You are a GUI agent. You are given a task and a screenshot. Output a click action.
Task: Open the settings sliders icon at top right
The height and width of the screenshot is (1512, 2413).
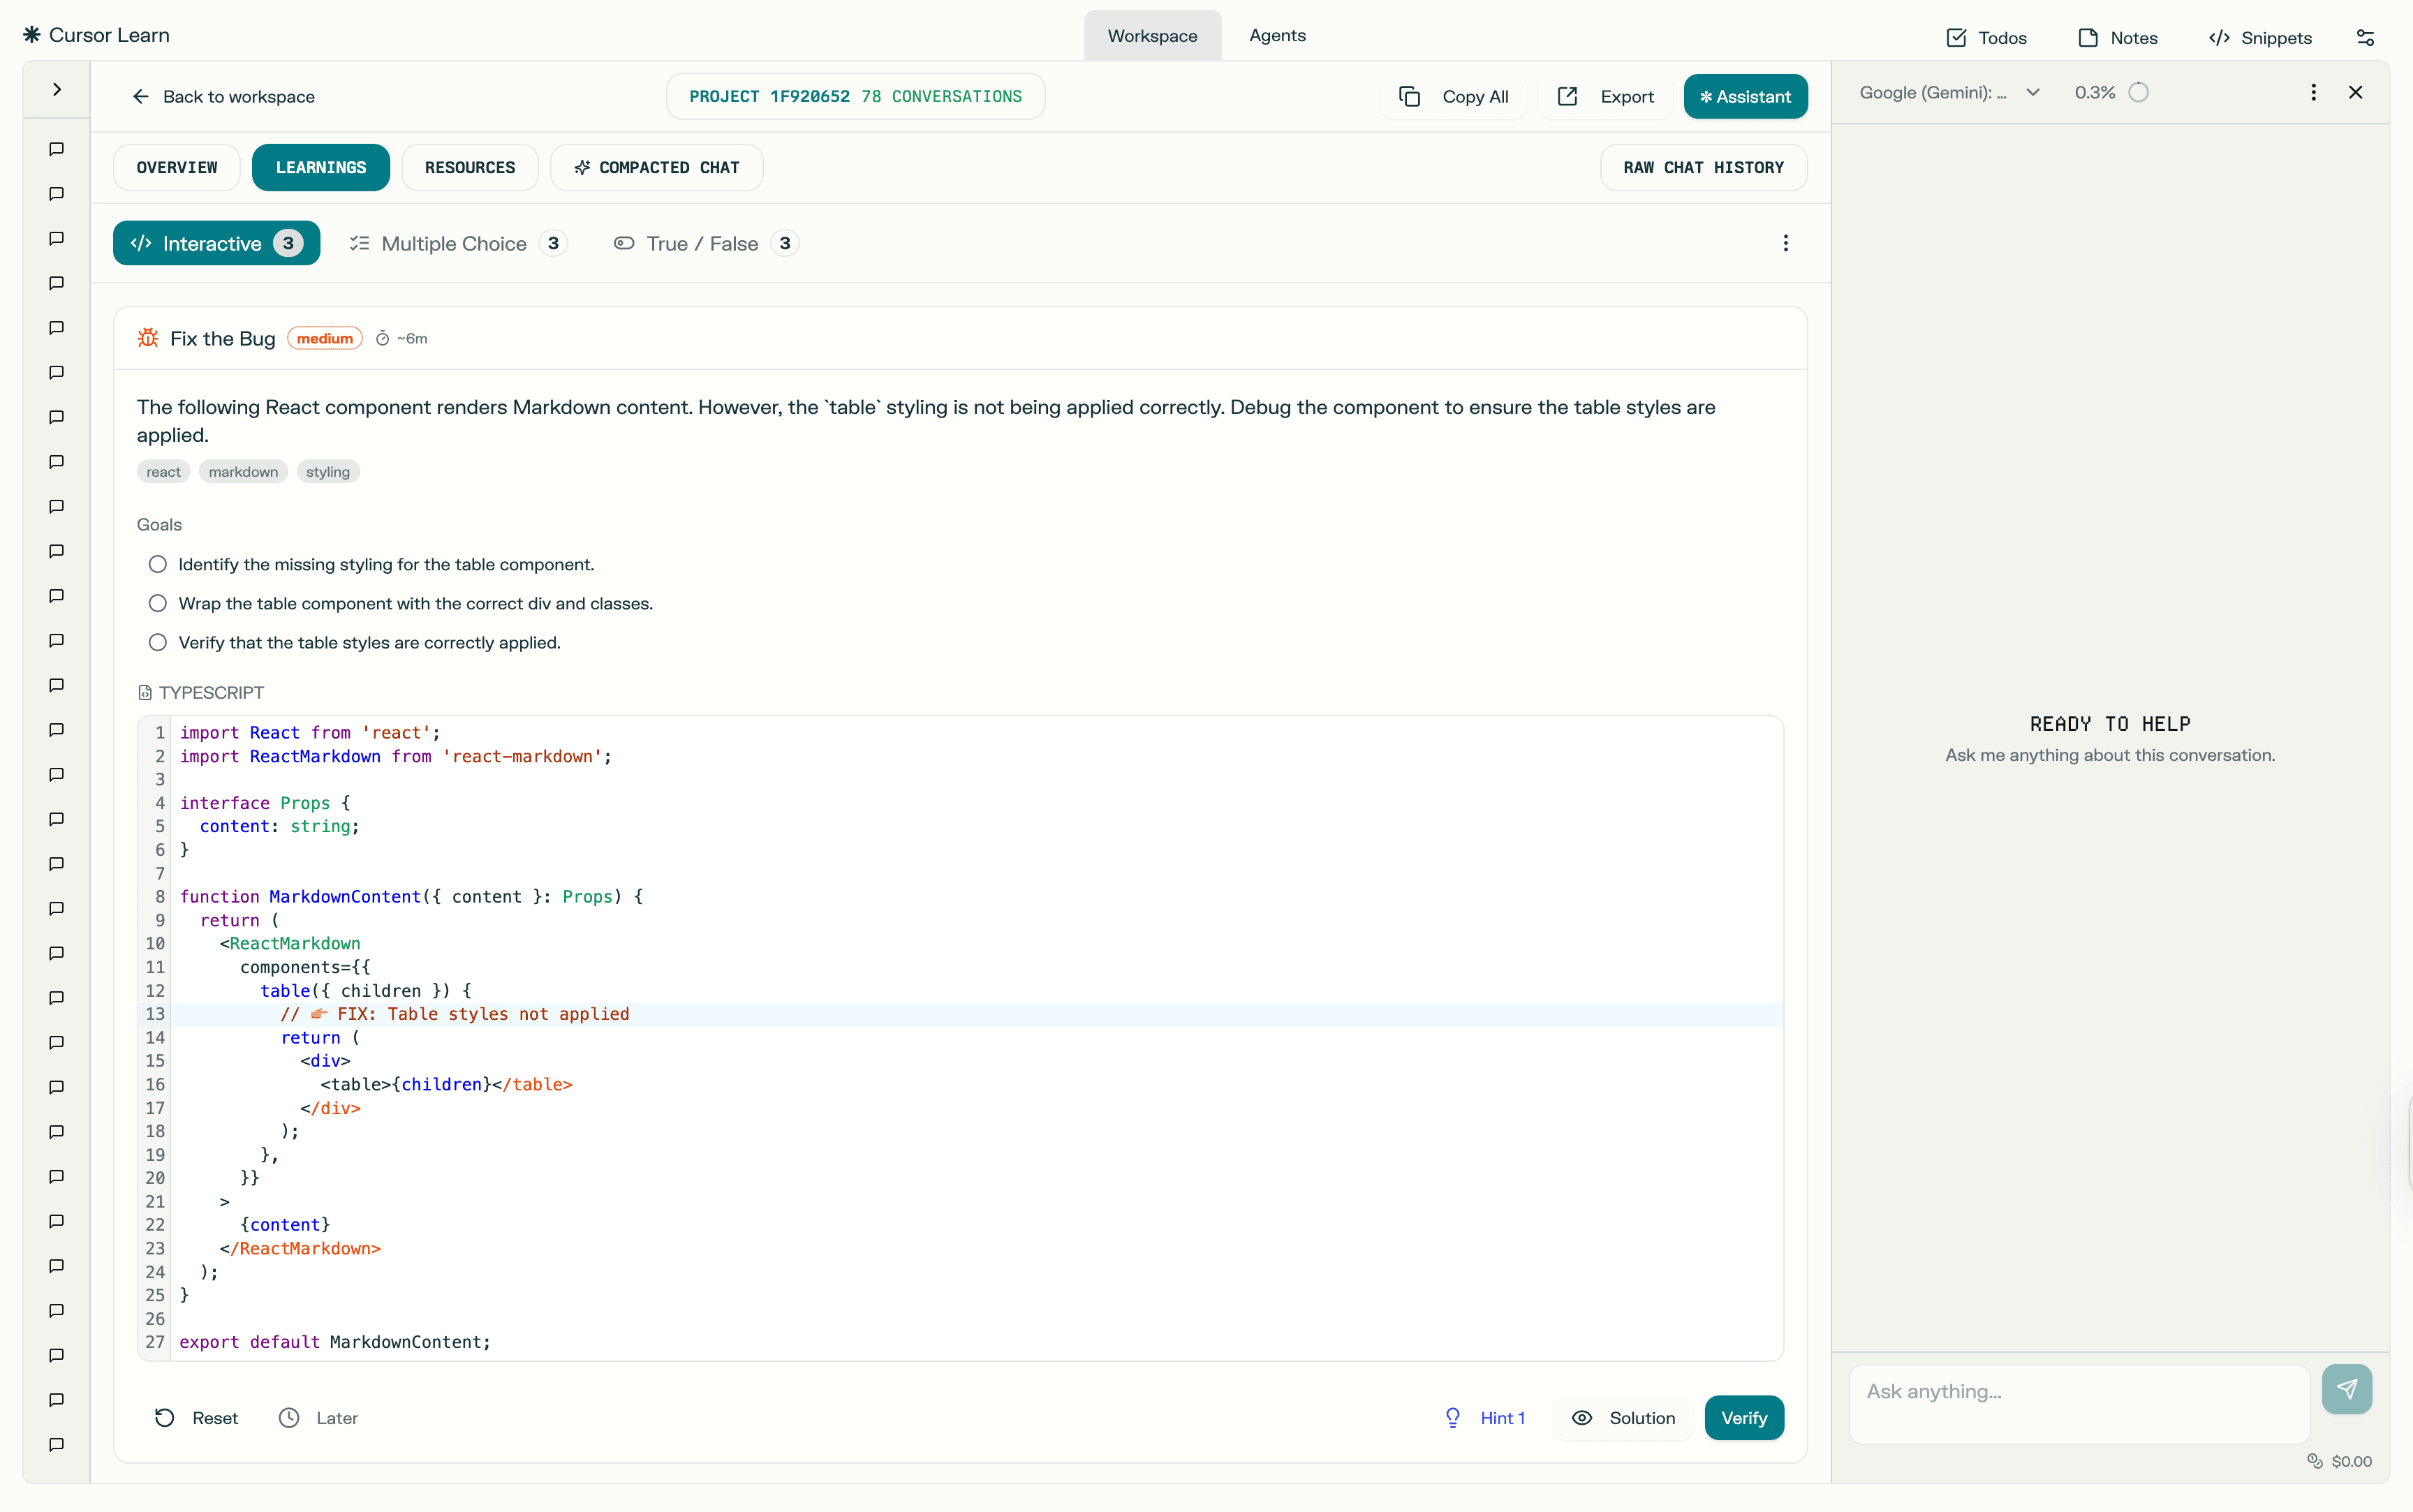[x=2365, y=37]
